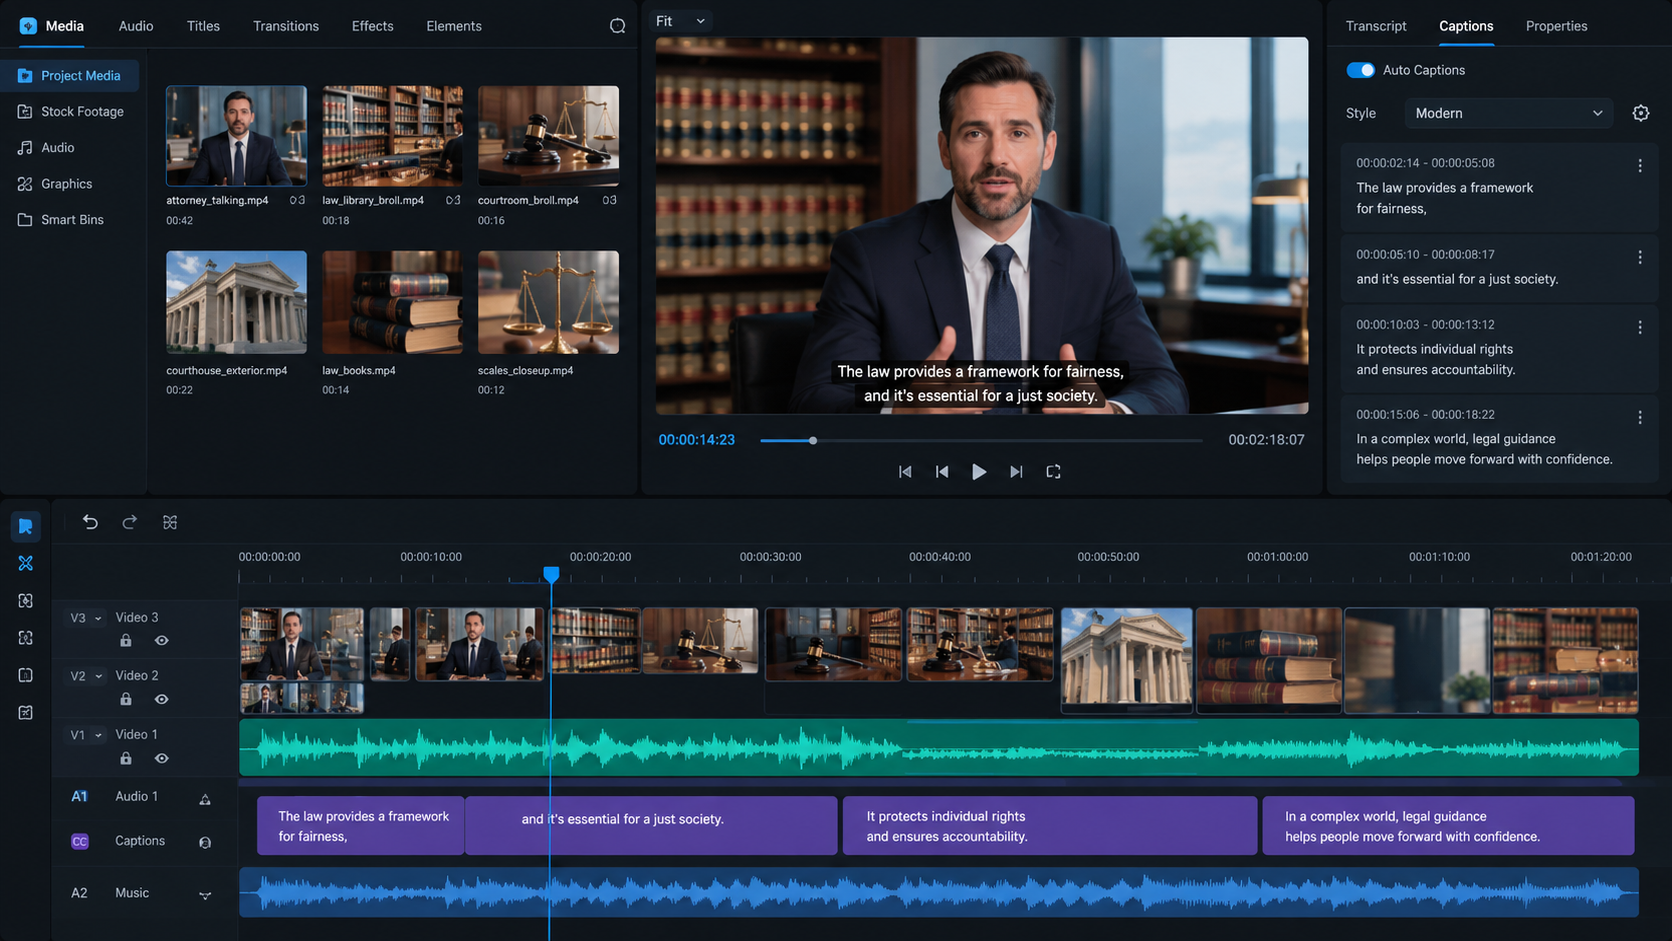The width and height of the screenshot is (1672, 941).
Task: Expand the A2 Music track chevron
Action: coord(205,895)
